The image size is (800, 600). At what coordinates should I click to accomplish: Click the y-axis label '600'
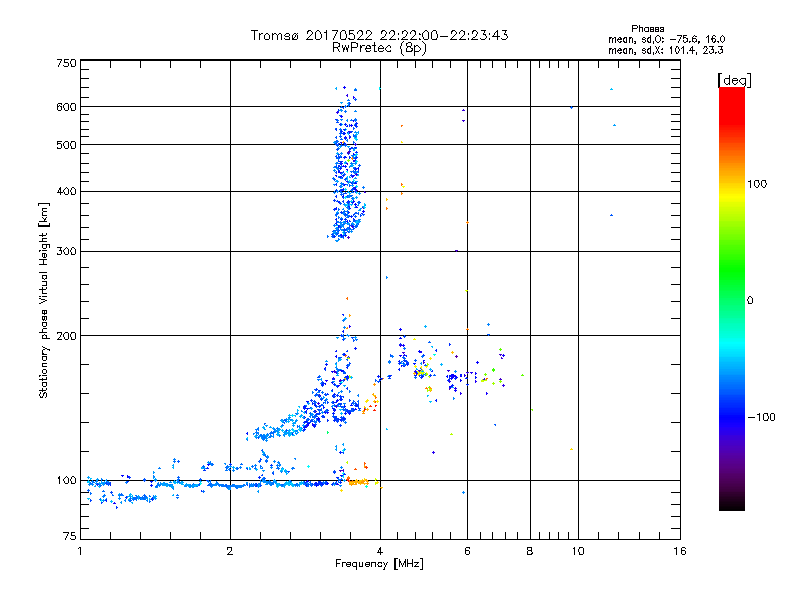click(x=66, y=107)
